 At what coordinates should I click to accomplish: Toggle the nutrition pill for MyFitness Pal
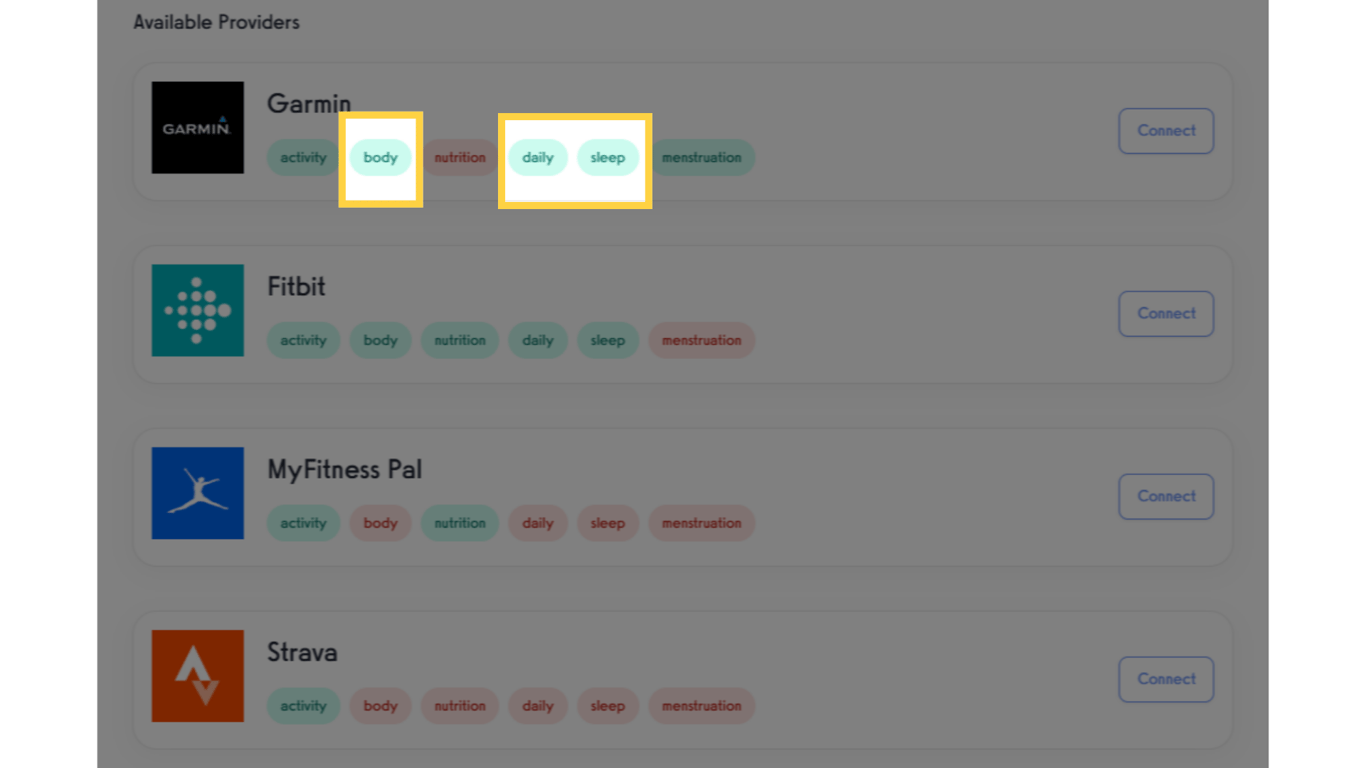point(460,523)
